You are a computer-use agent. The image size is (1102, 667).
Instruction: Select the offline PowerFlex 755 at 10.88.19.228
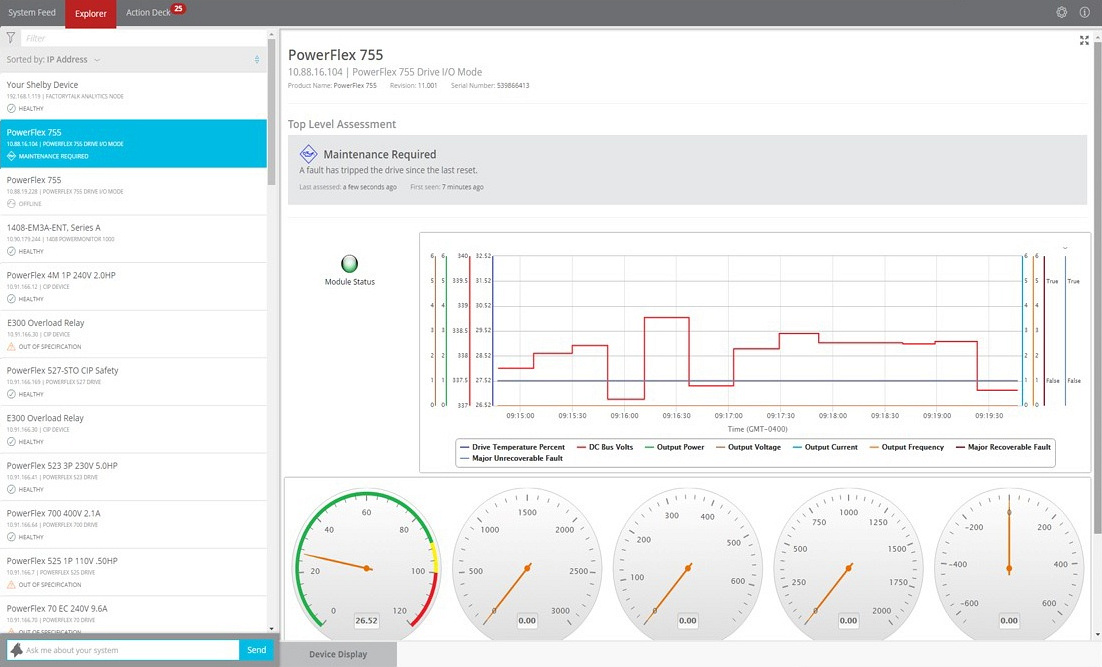point(134,191)
